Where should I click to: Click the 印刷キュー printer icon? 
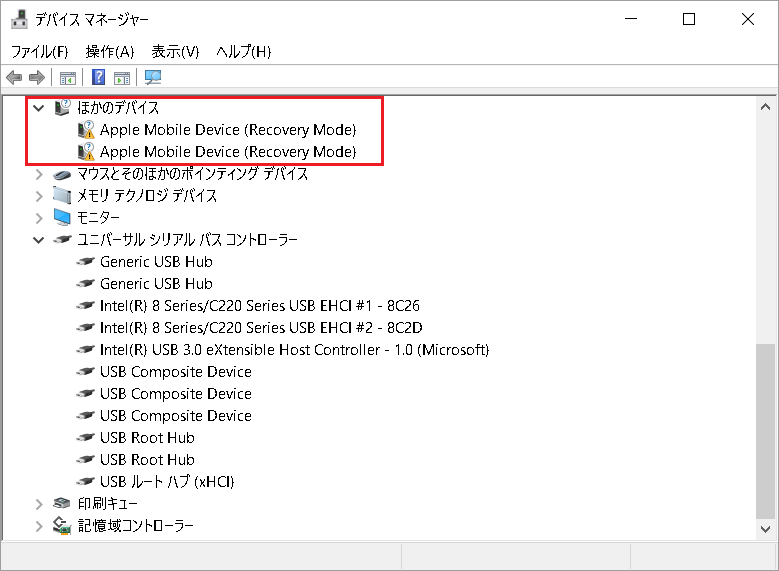[62, 503]
